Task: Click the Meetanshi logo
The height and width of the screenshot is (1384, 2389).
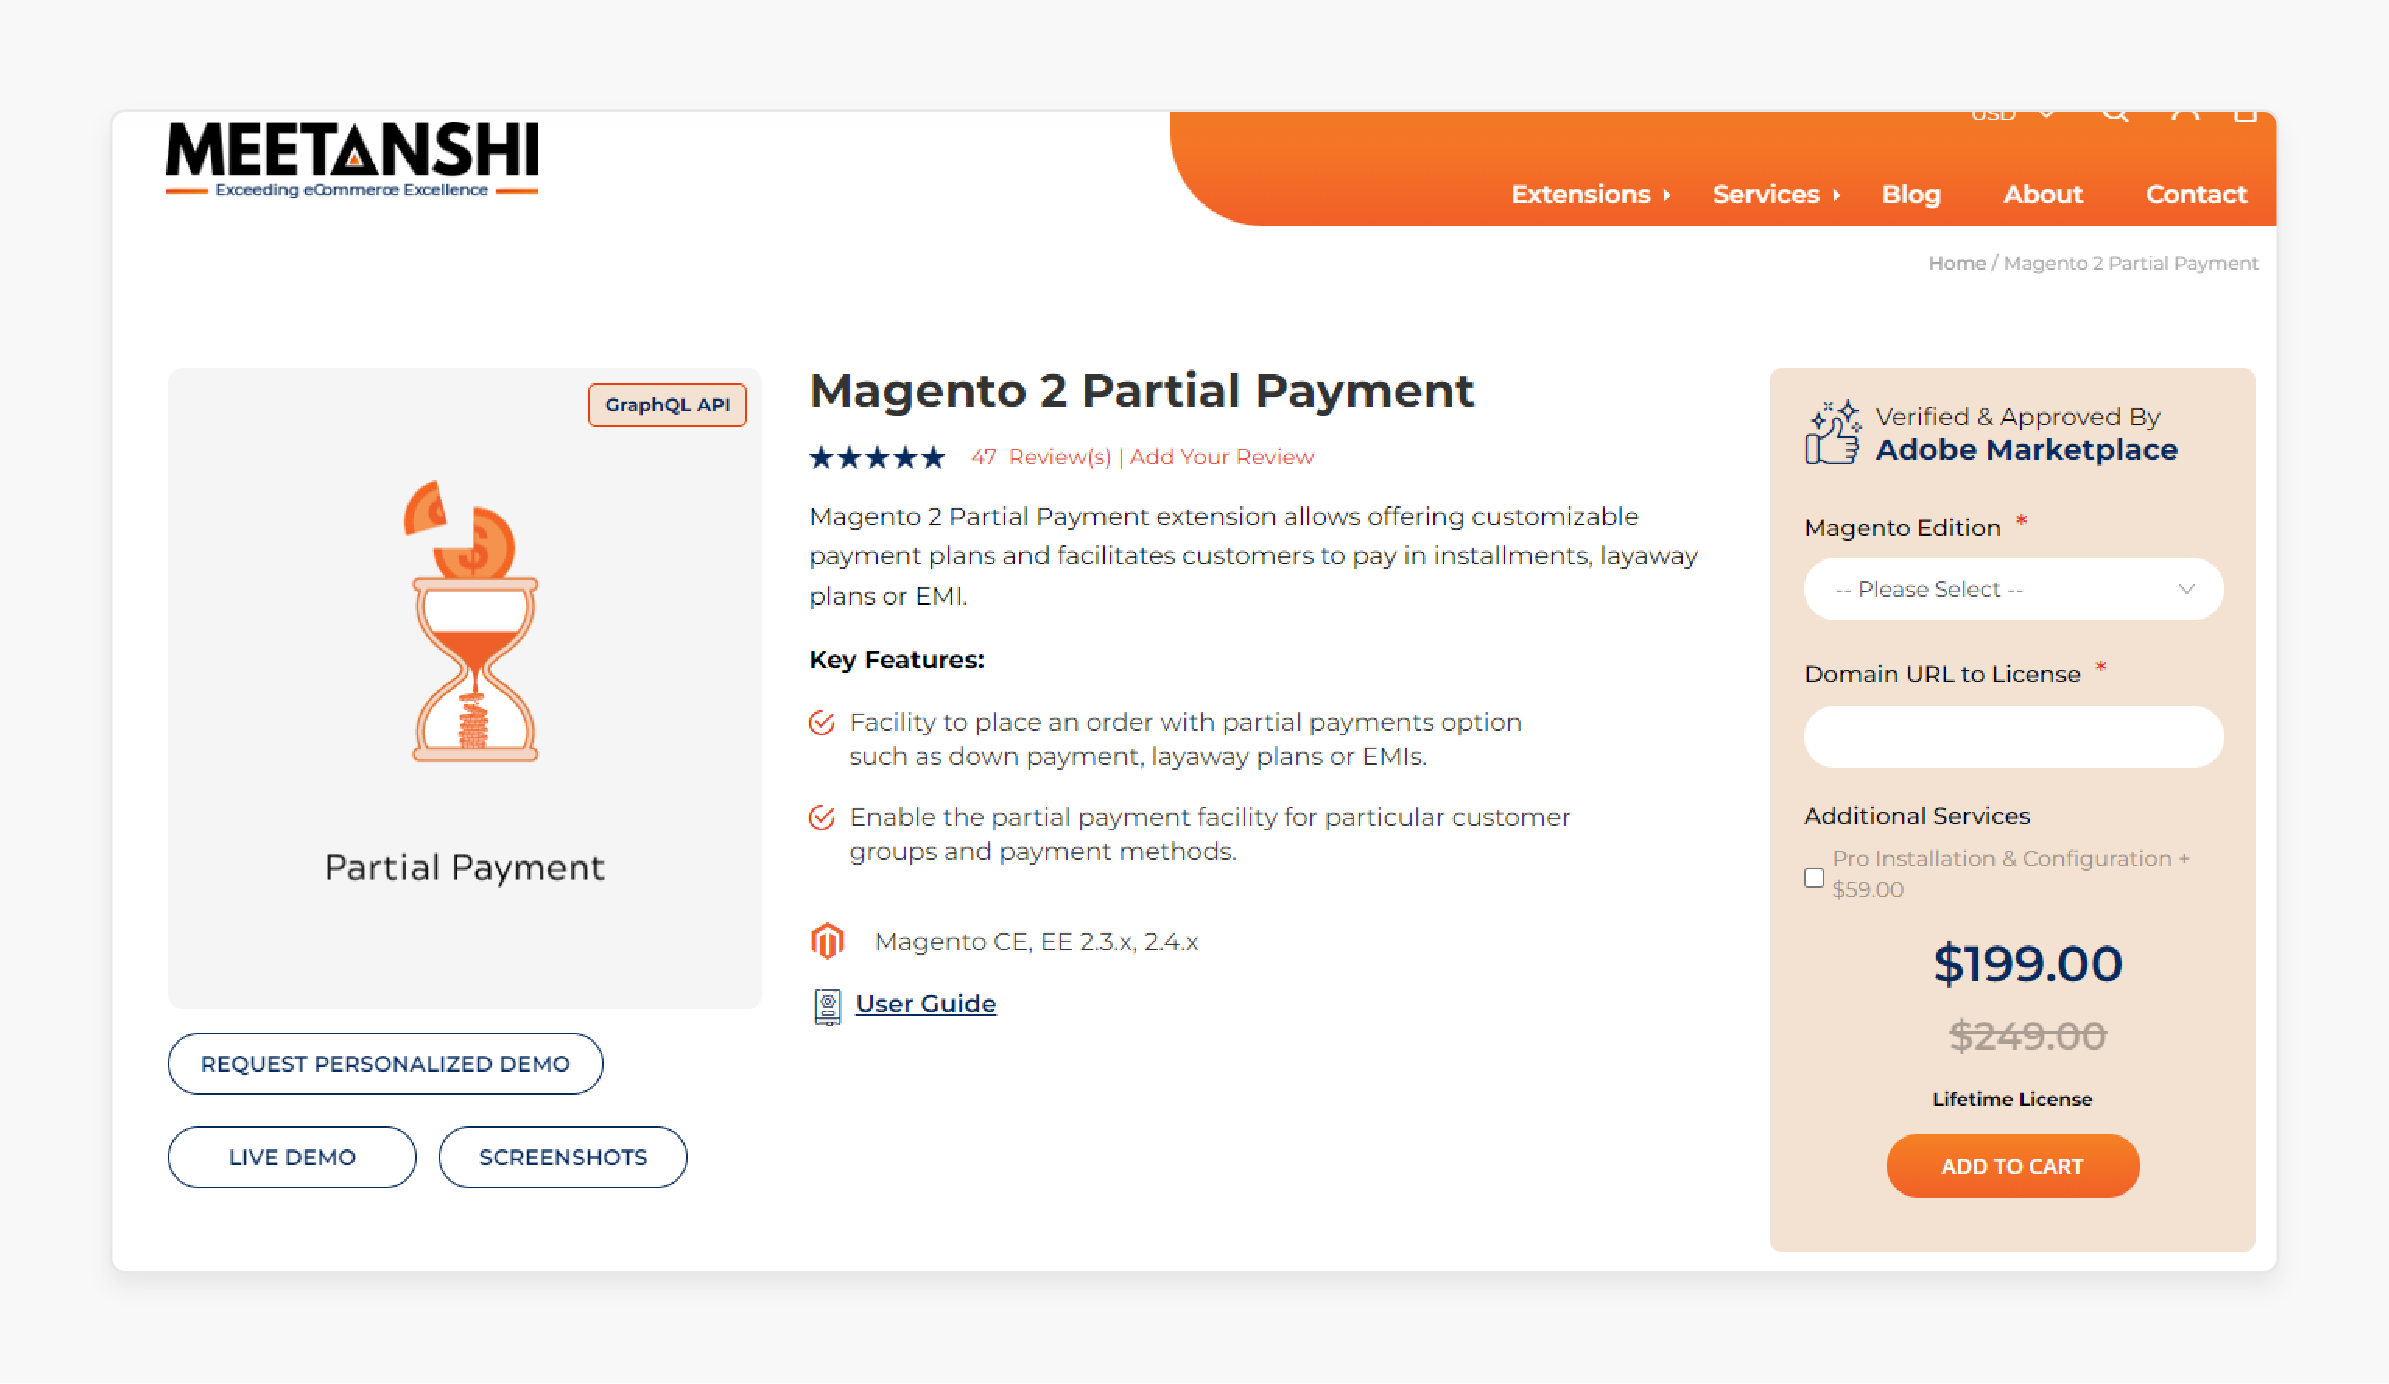Action: click(x=352, y=160)
